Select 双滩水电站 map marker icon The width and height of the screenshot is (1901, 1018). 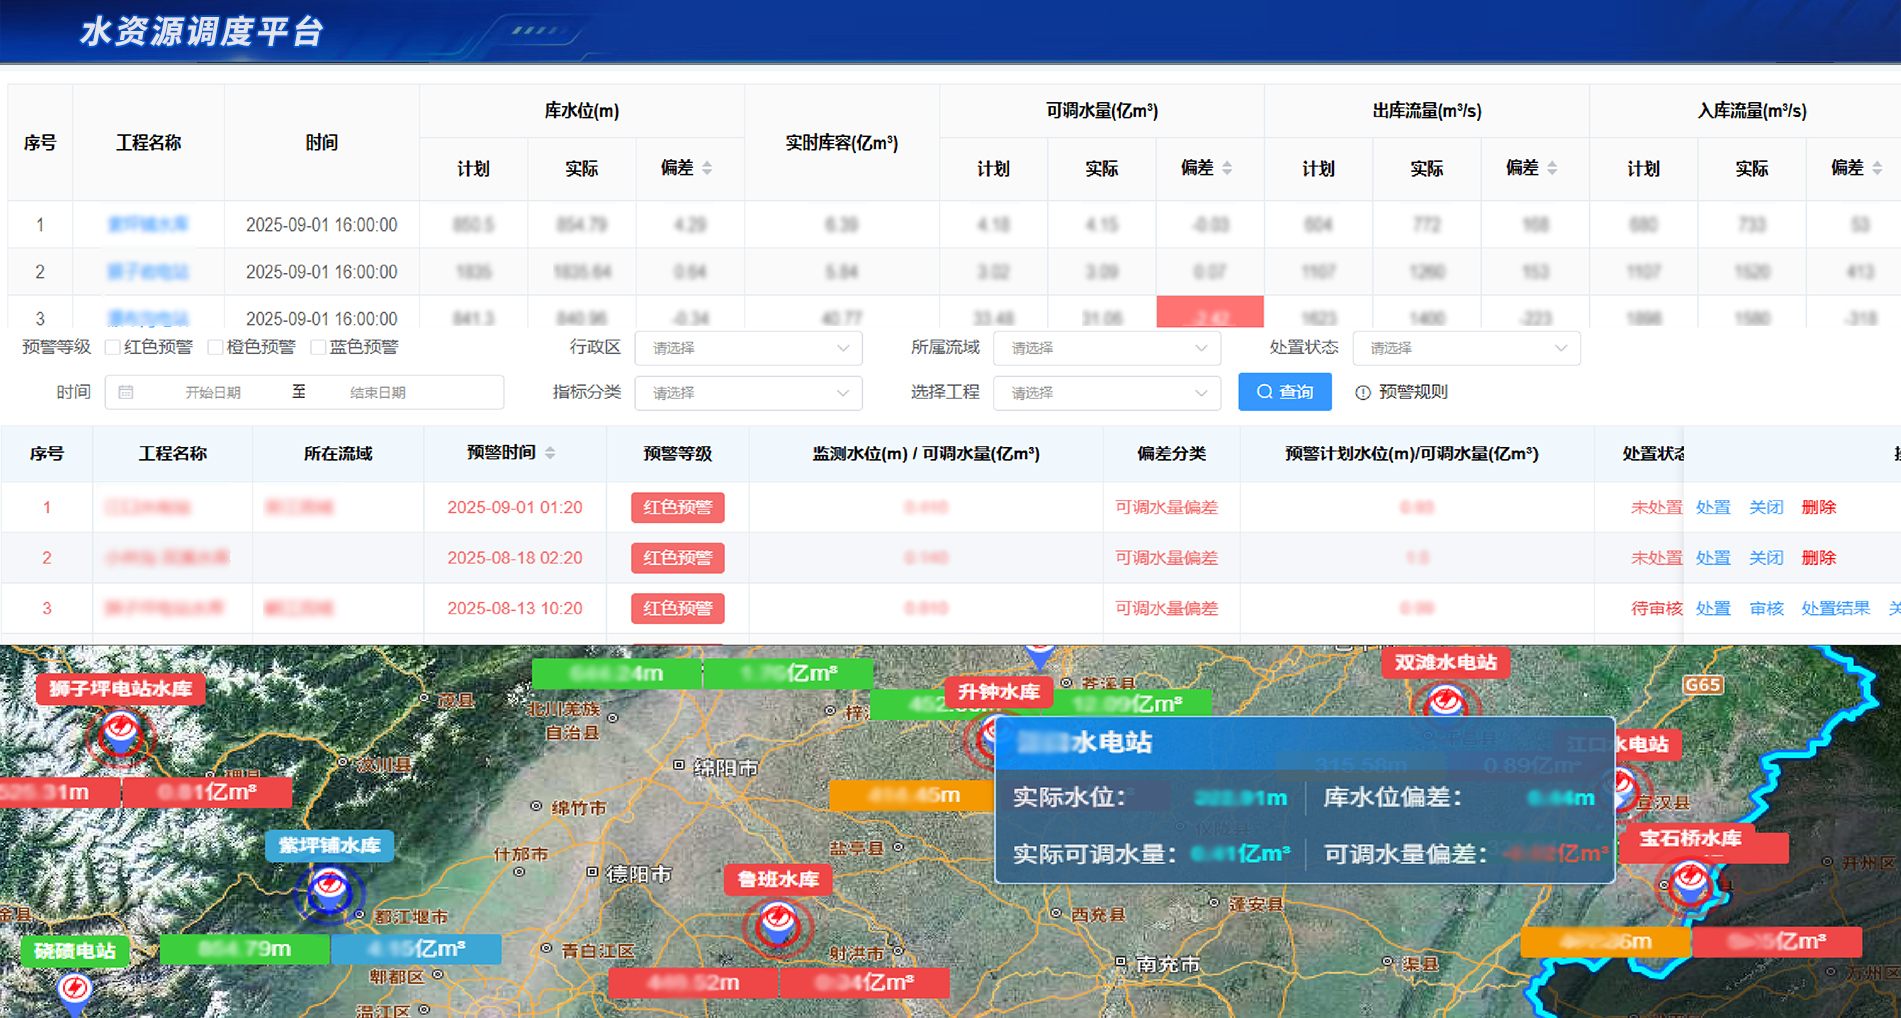(x=1444, y=700)
